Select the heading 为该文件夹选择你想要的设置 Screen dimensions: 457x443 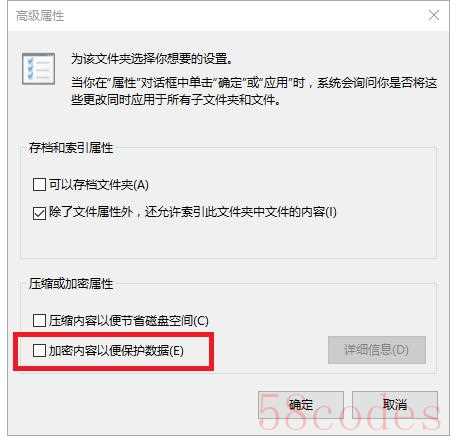pyautogui.click(x=152, y=59)
